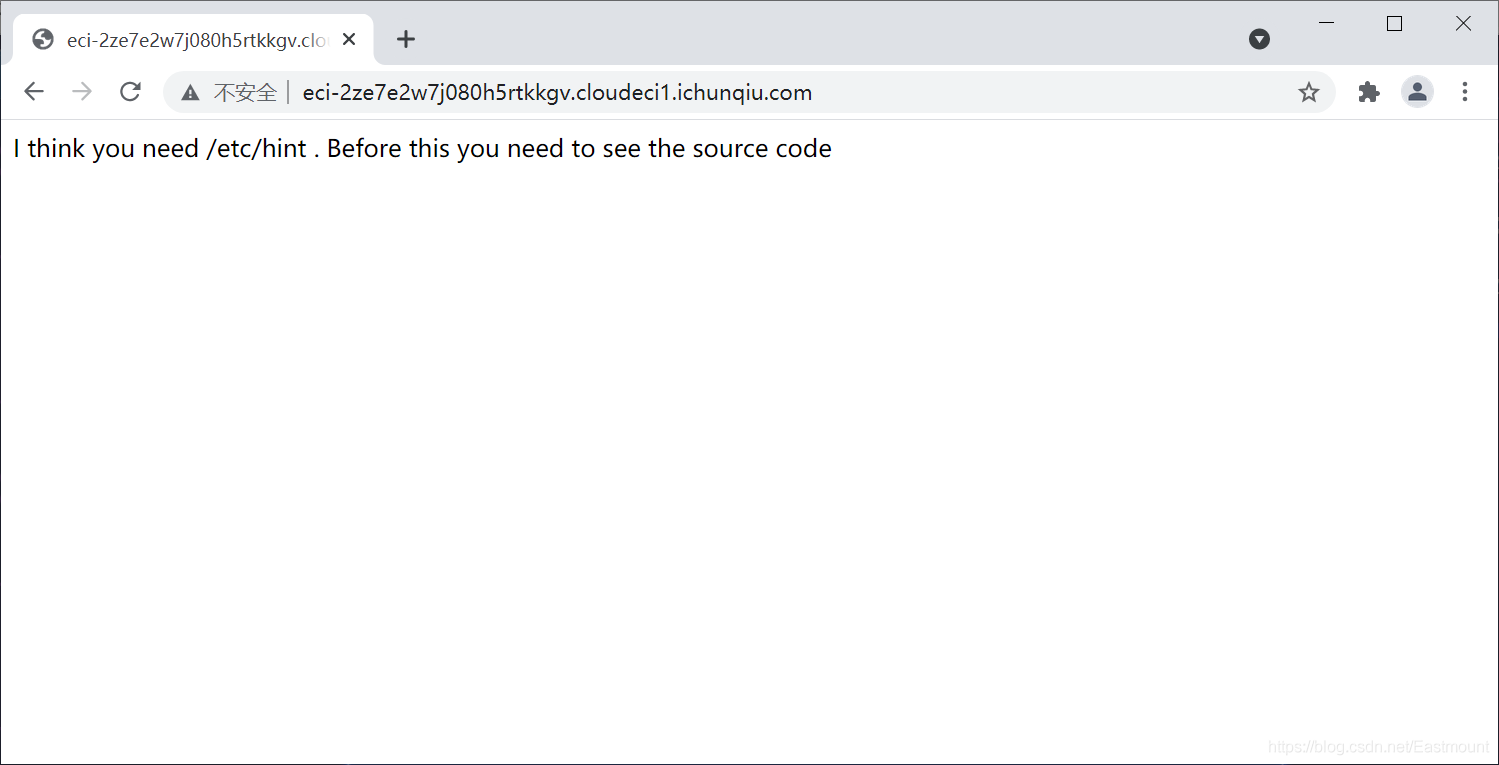
Task: Click the not-secure warning triangle icon
Action: (190, 93)
